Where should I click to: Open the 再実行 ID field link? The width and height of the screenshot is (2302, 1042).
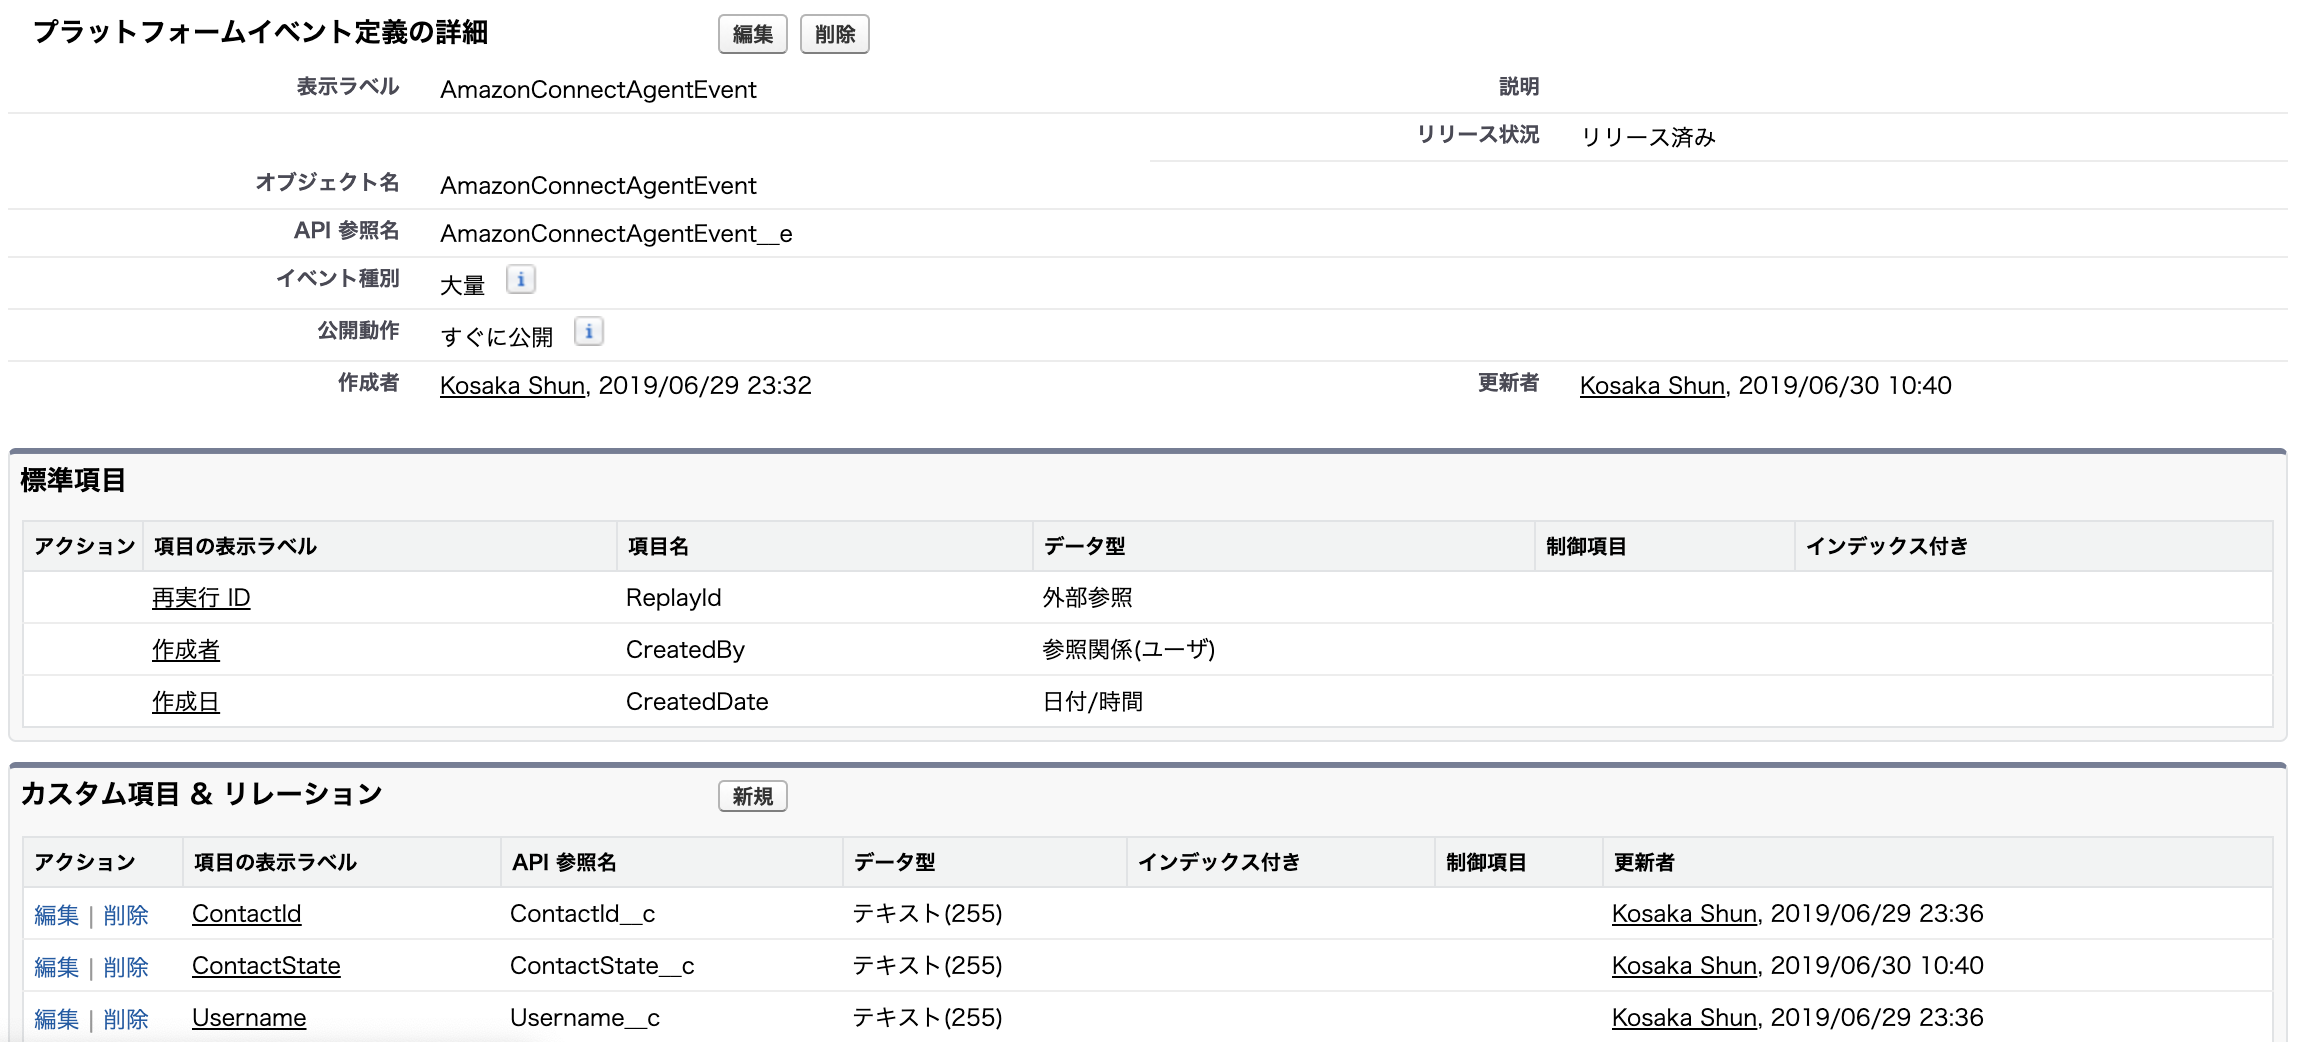[201, 597]
